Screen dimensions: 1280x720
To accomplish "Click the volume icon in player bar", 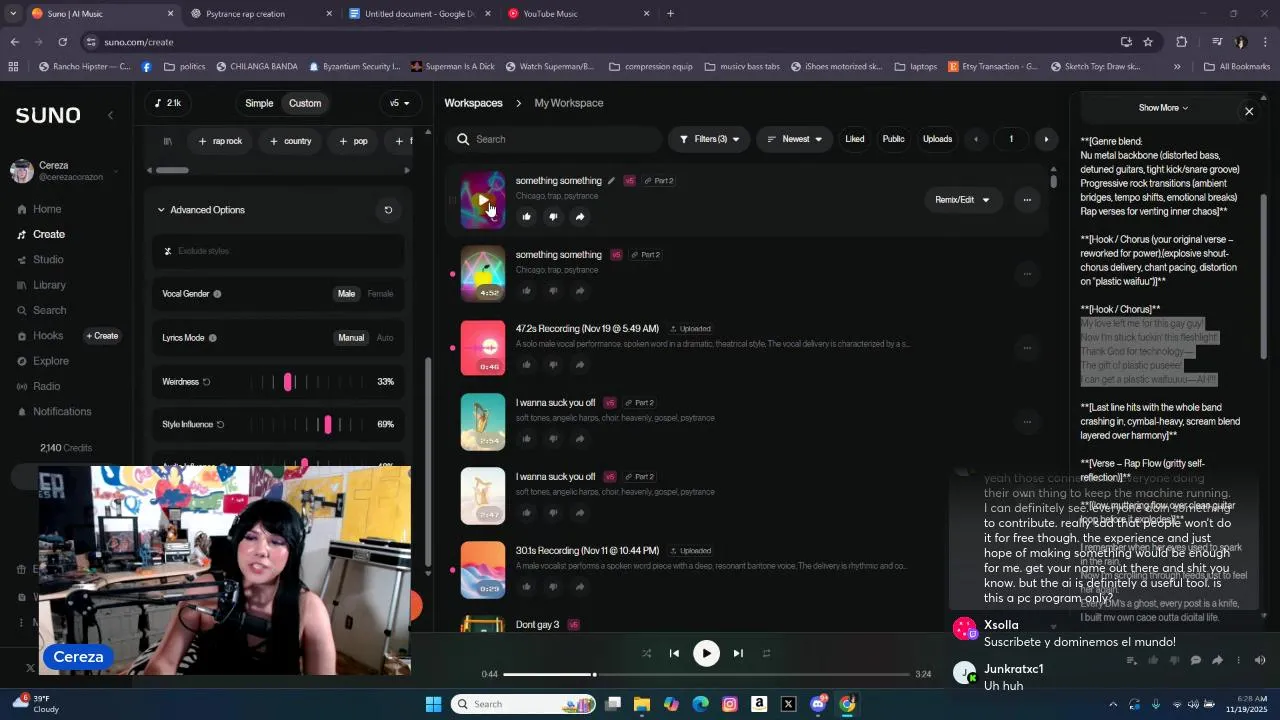I will point(1260,660).
